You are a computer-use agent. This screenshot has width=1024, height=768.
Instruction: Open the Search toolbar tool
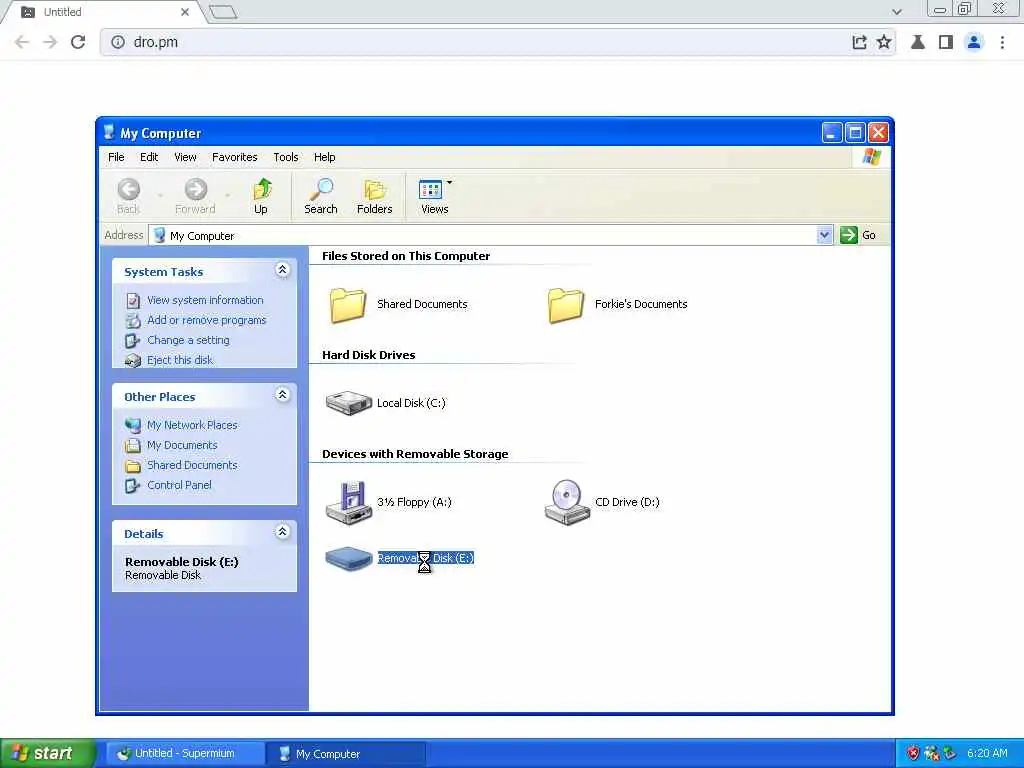(x=321, y=195)
